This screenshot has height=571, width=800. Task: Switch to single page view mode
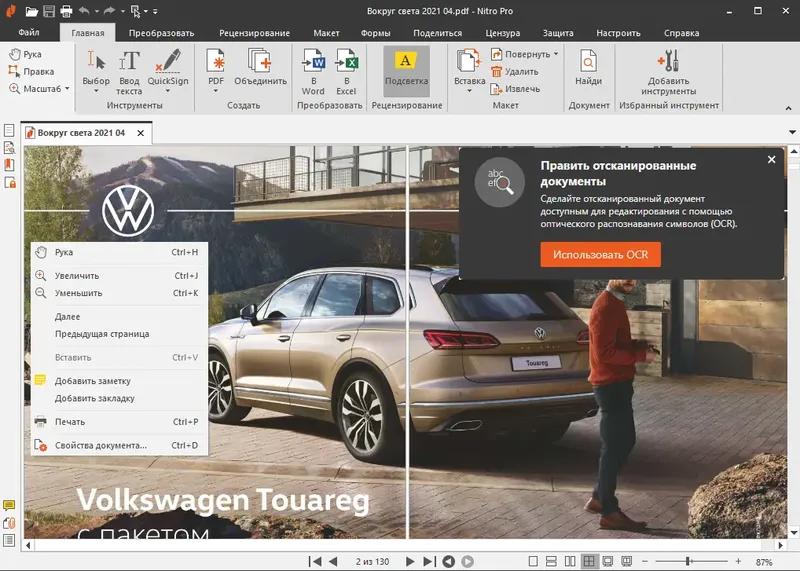tap(533, 561)
